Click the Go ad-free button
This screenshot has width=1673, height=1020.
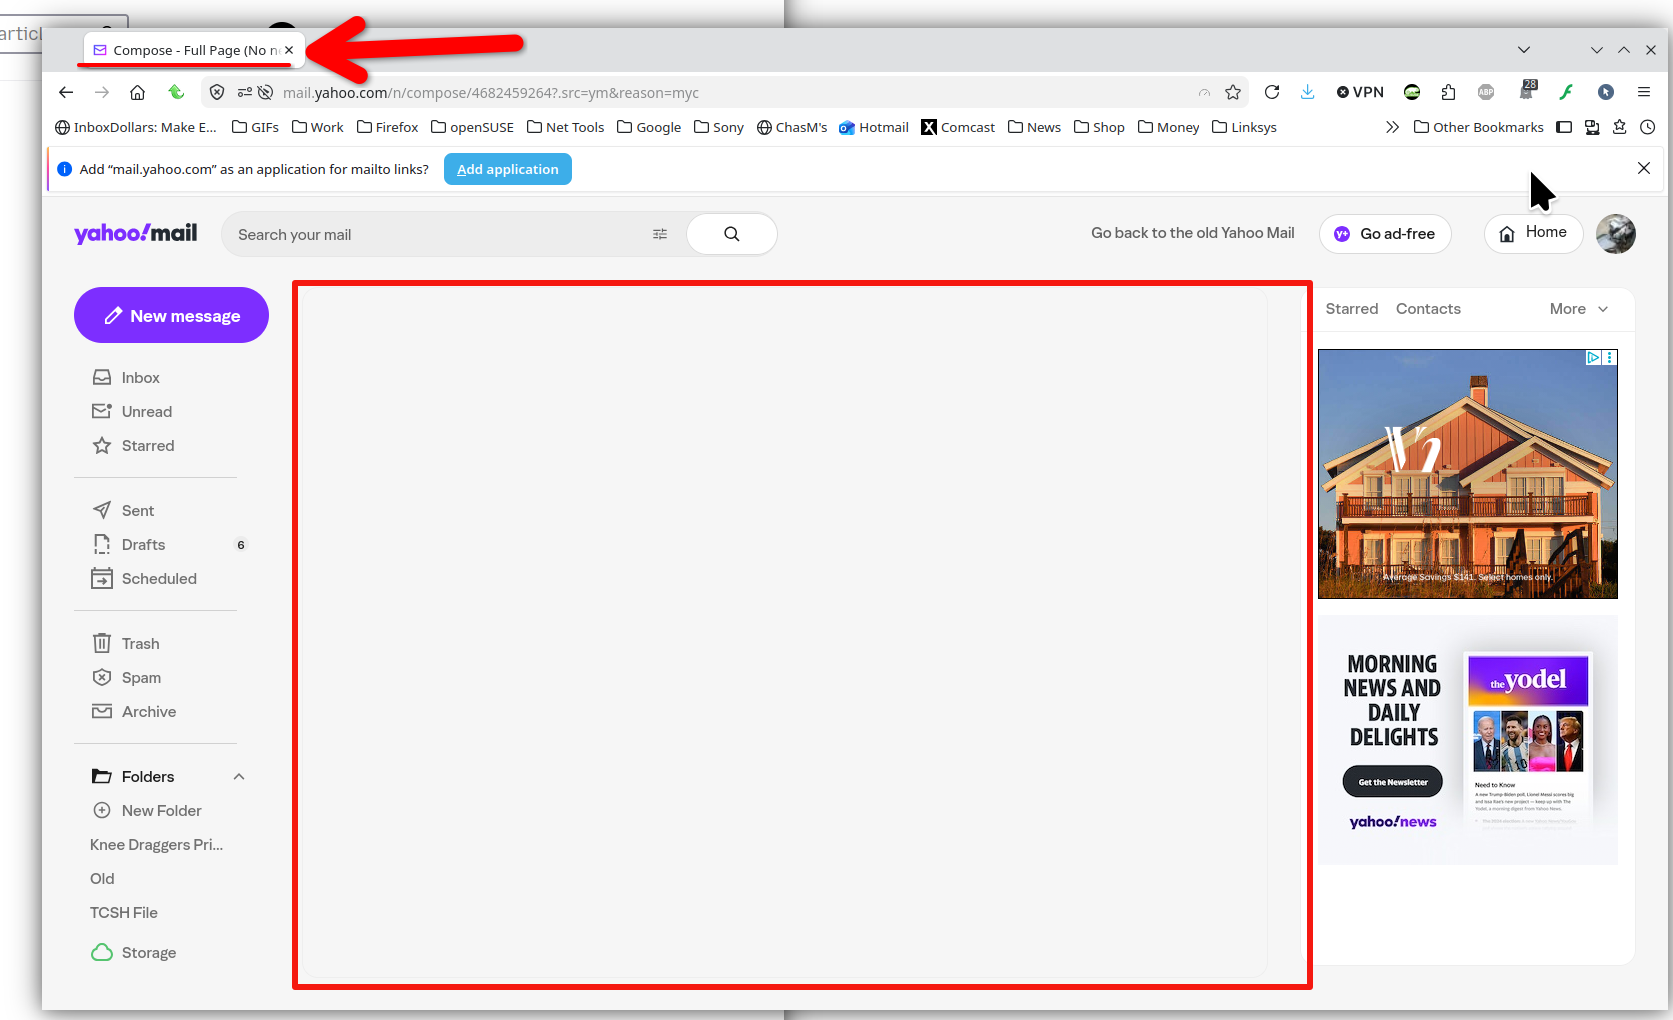pyautogui.click(x=1385, y=234)
